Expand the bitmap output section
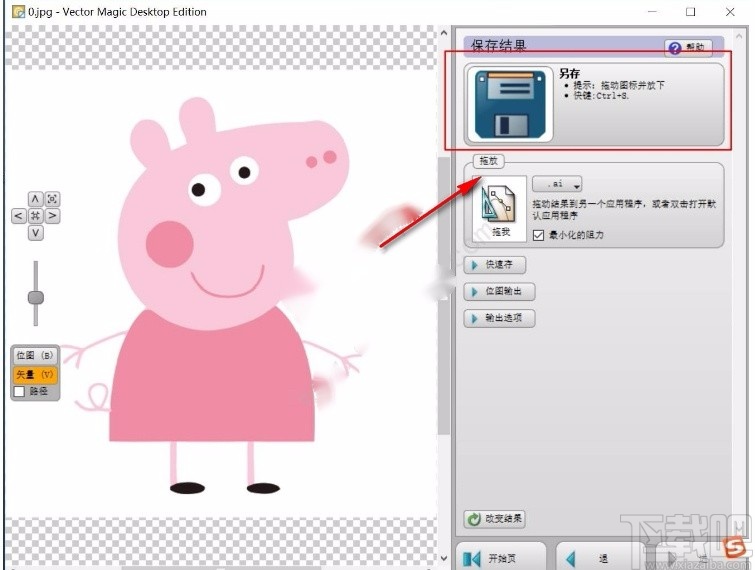This screenshot has height=570, width=755. coord(499,291)
